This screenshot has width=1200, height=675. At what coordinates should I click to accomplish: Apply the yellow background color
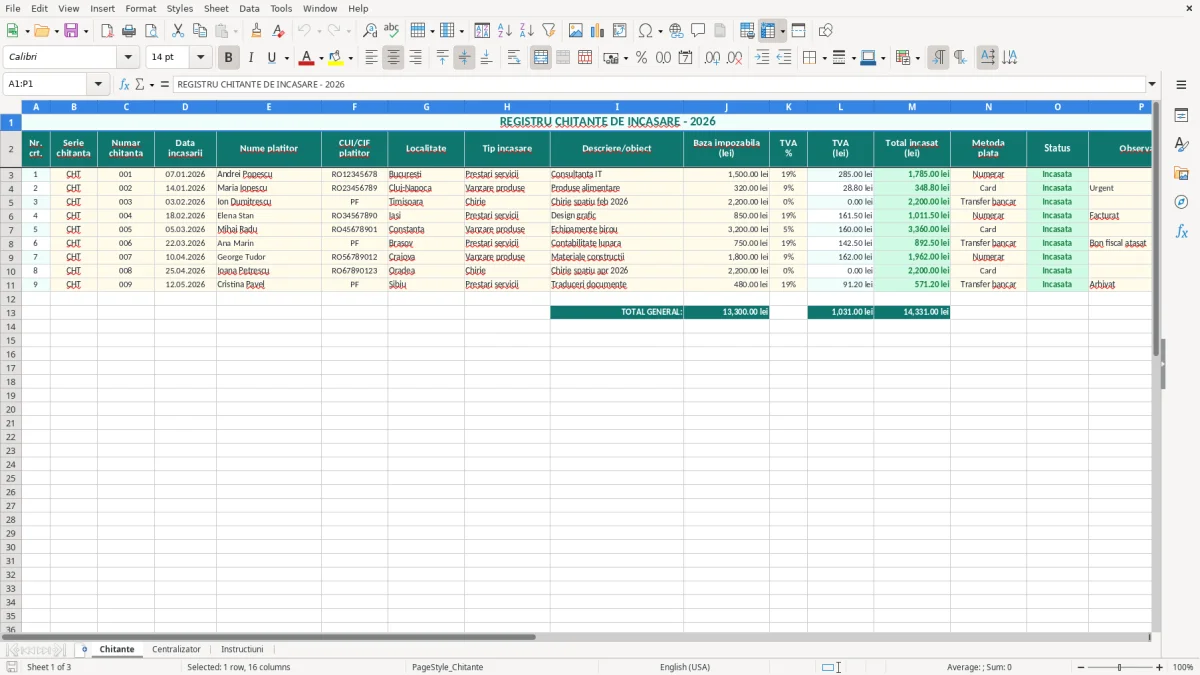coord(336,58)
